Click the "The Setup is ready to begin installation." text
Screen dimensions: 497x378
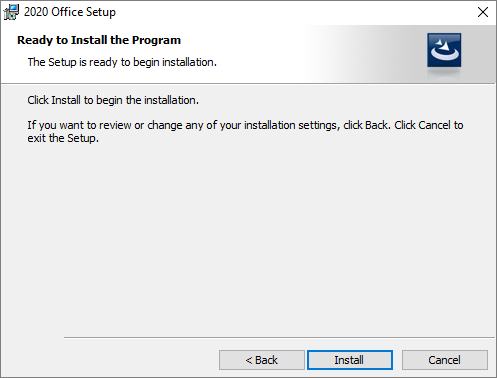tap(122, 62)
